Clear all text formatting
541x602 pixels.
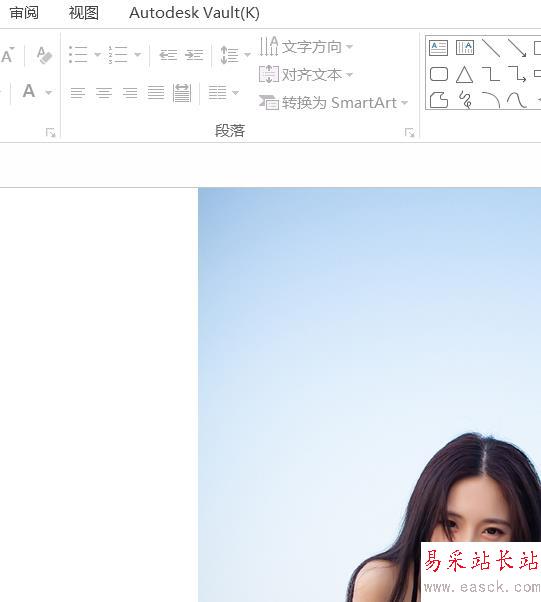(x=44, y=55)
